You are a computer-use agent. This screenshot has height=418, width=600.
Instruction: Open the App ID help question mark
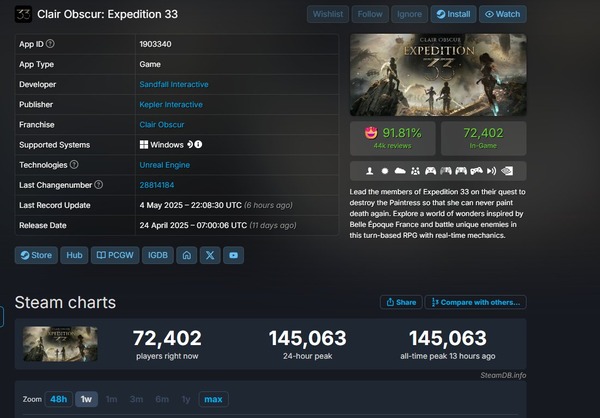50,44
